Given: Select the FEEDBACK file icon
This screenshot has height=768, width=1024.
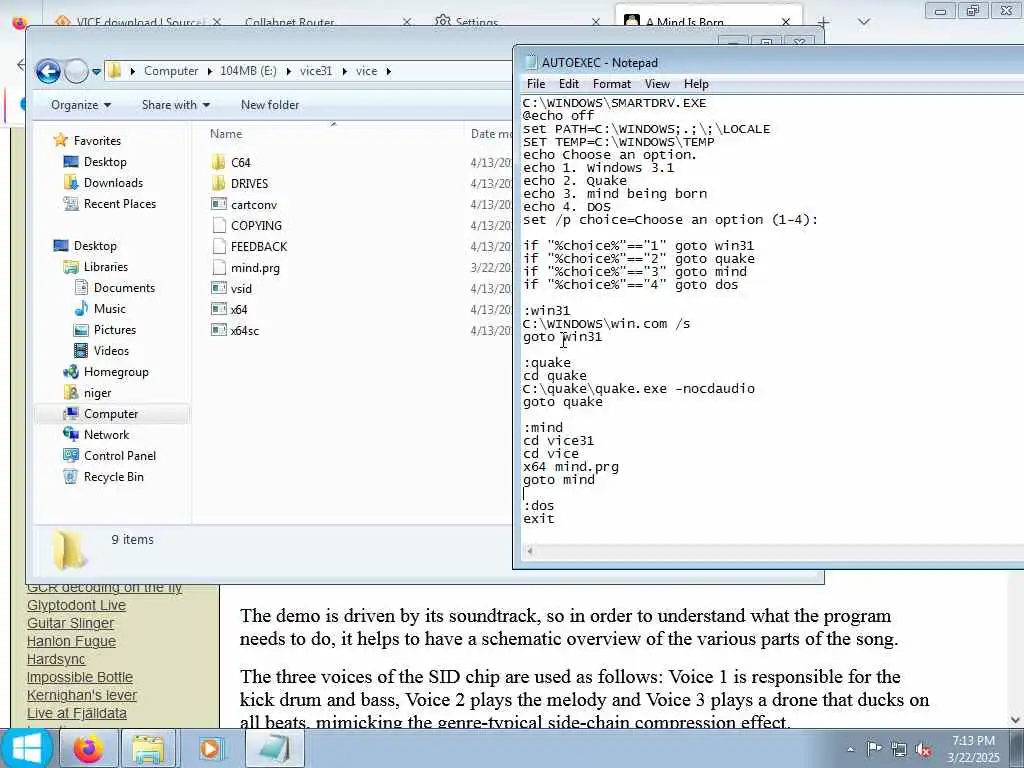Looking at the screenshot, I should pyautogui.click(x=219, y=246).
